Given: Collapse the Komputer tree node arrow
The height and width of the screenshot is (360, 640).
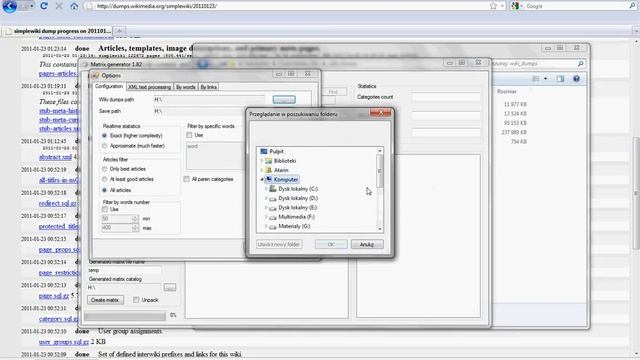Looking at the screenshot, I should tap(262, 180).
